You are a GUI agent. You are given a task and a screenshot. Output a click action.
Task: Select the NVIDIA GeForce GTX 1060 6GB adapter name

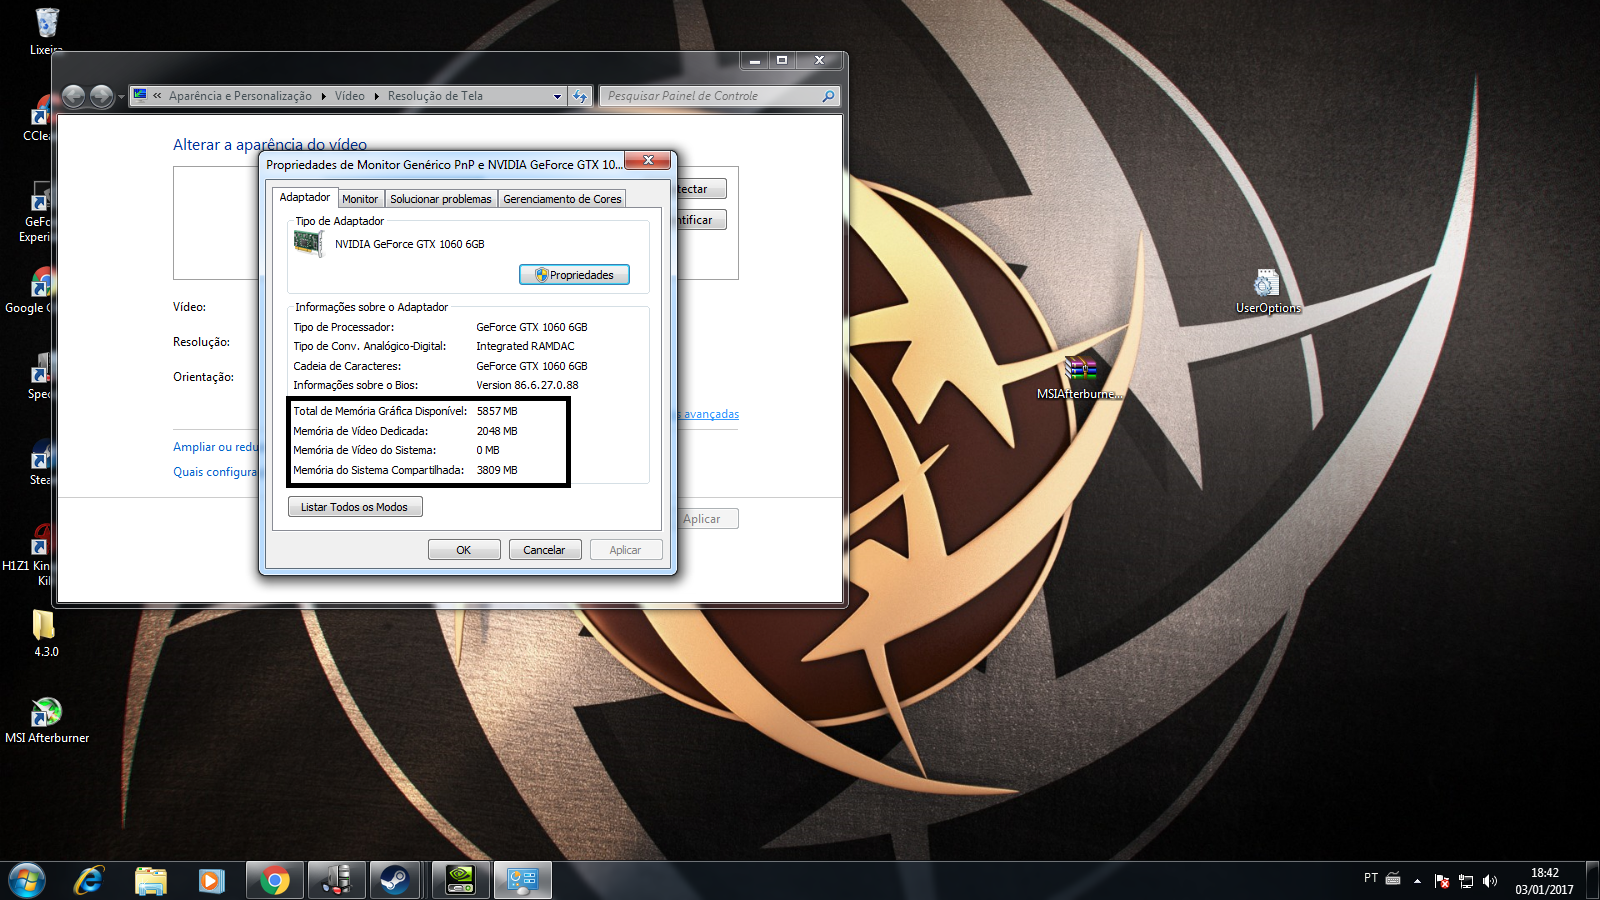409,244
